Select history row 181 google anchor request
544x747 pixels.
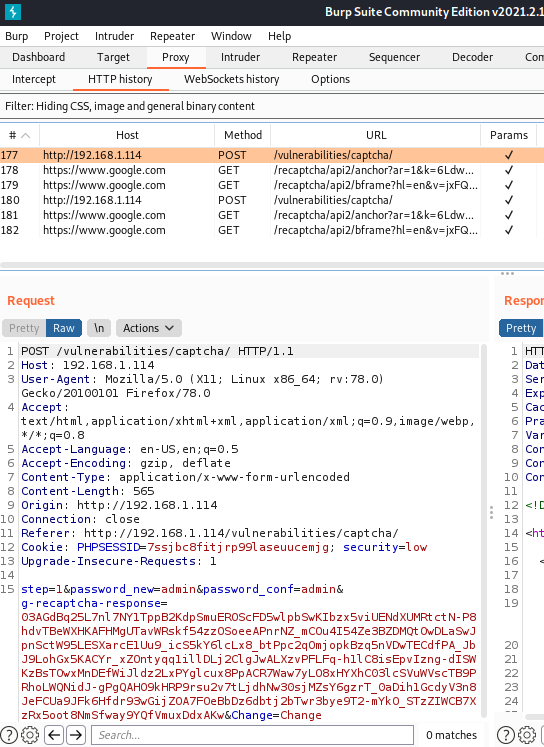click(x=272, y=215)
